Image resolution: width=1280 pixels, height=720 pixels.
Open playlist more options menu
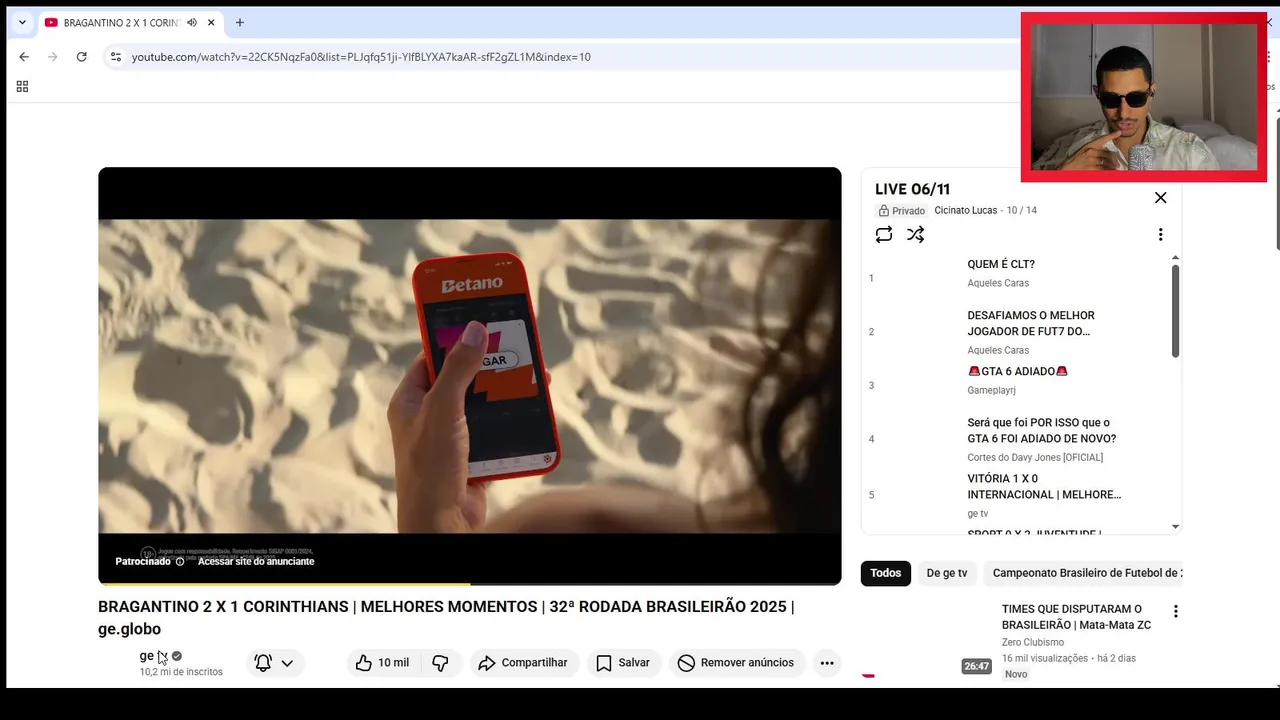point(1160,234)
